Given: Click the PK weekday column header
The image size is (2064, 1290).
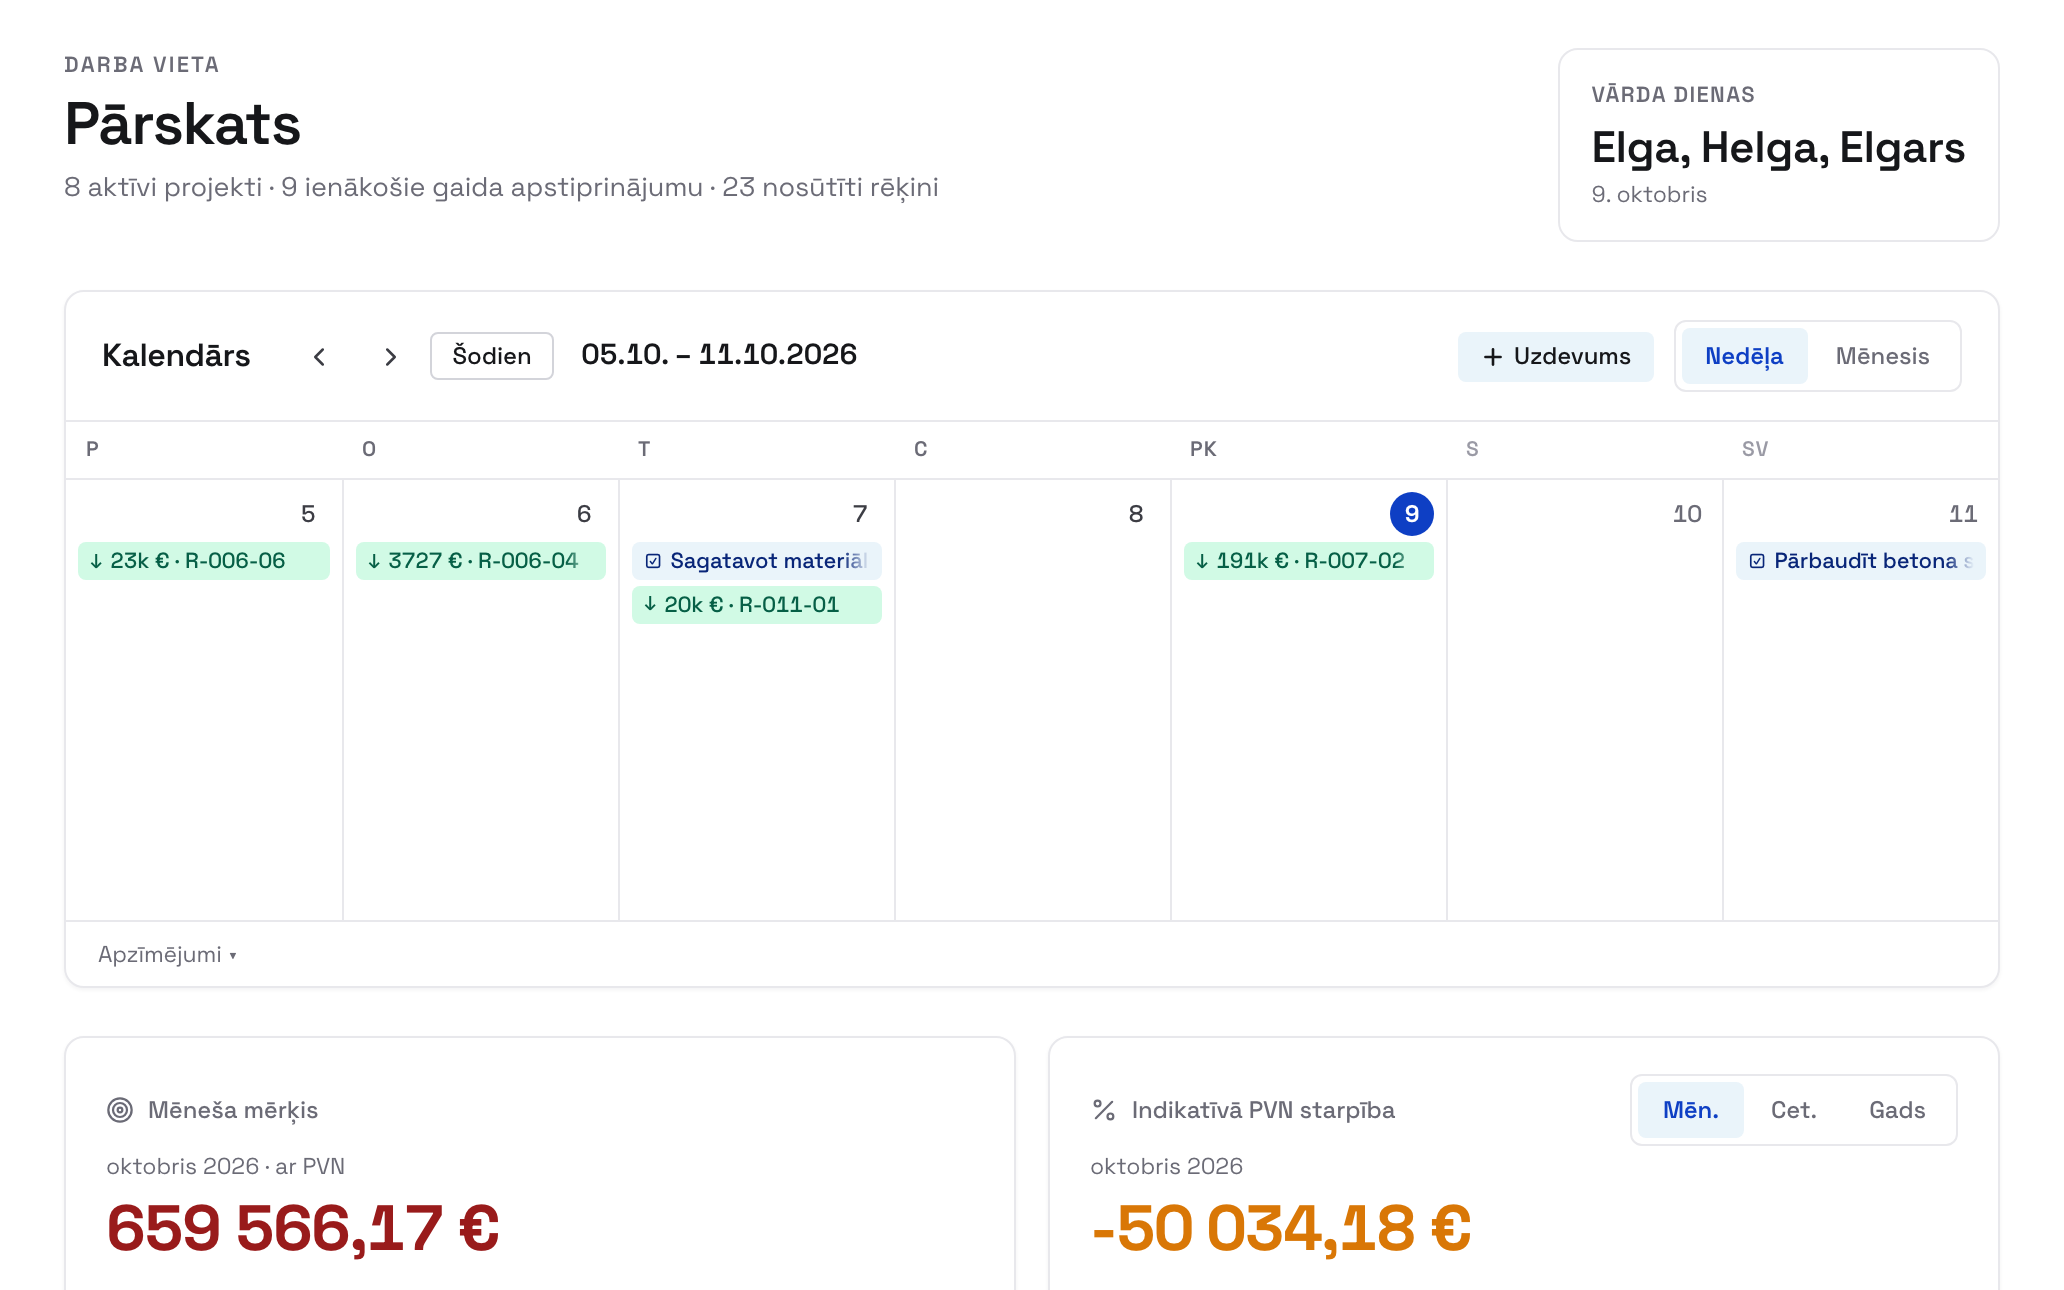Looking at the screenshot, I should (1203, 449).
